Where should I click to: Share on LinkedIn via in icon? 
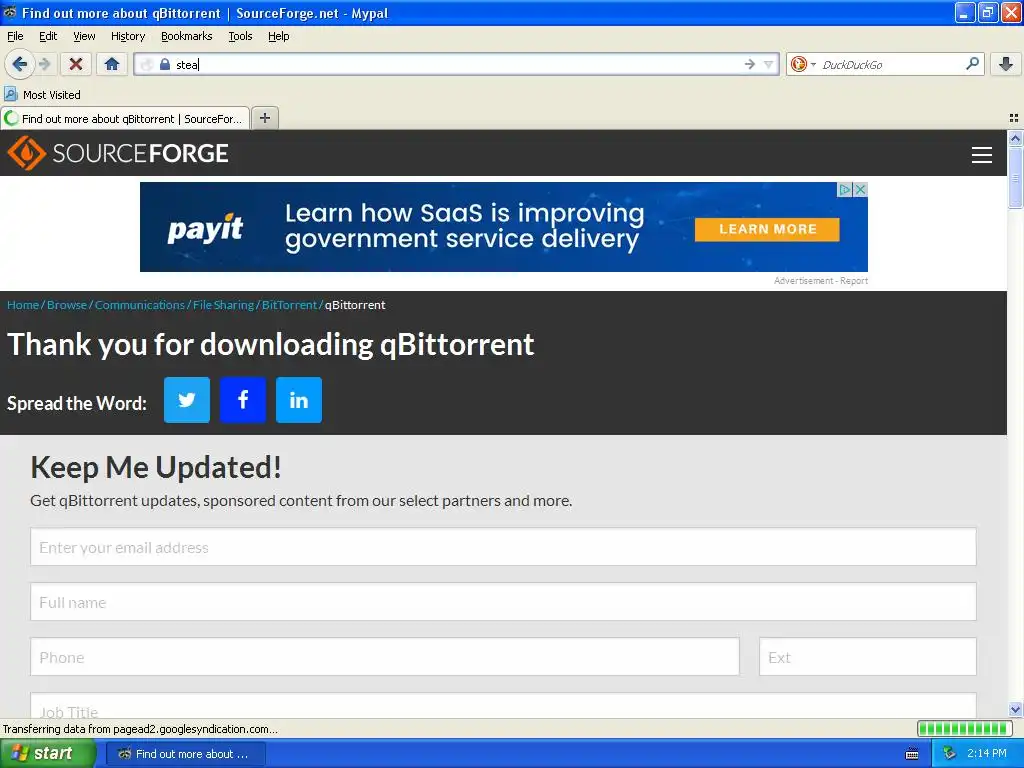click(x=298, y=400)
